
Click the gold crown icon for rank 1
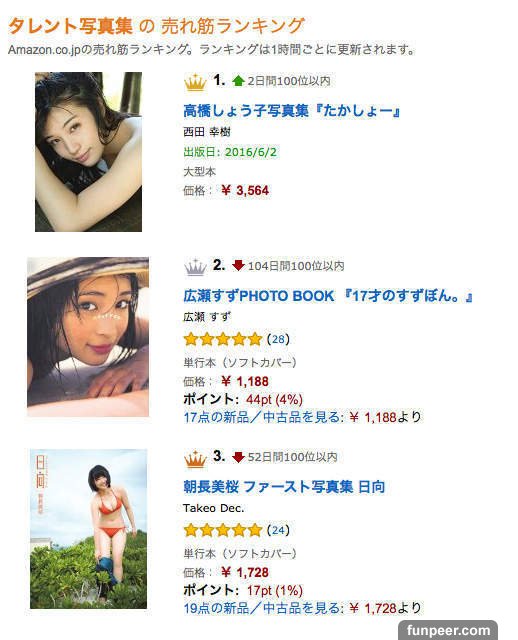point(195,82)
